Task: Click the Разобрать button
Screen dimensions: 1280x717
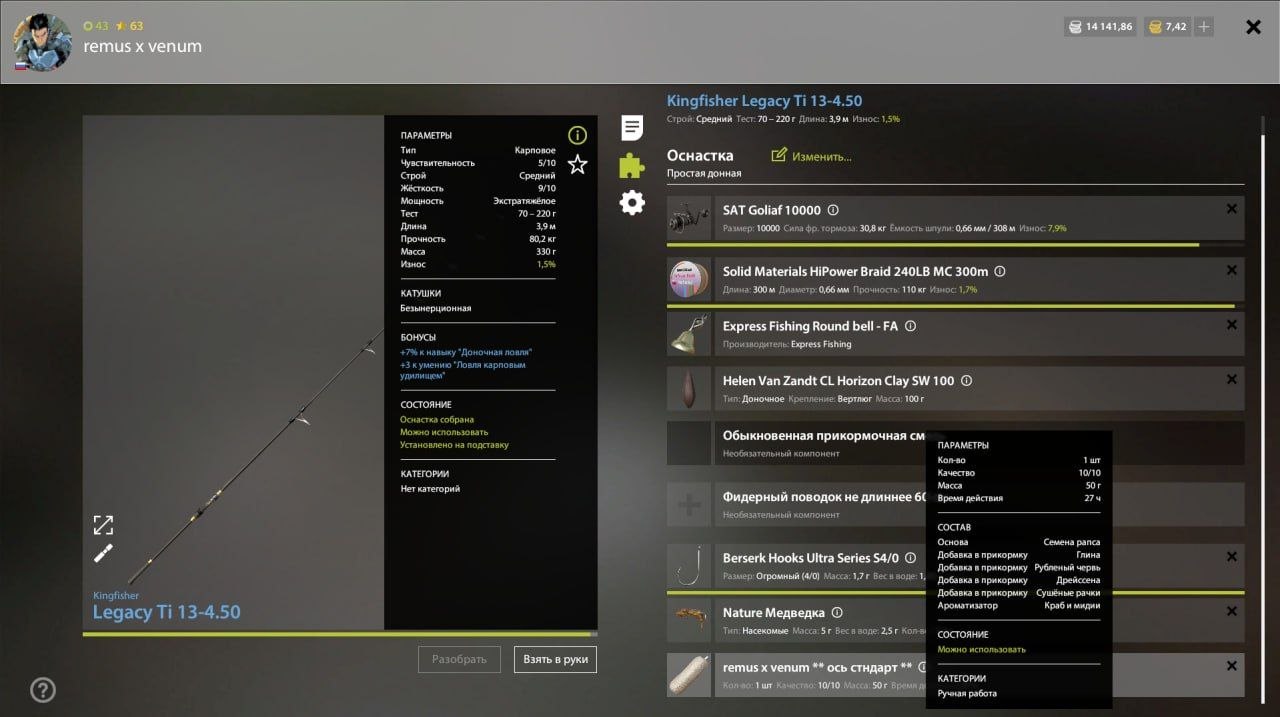Action: (x=459, y=660)
